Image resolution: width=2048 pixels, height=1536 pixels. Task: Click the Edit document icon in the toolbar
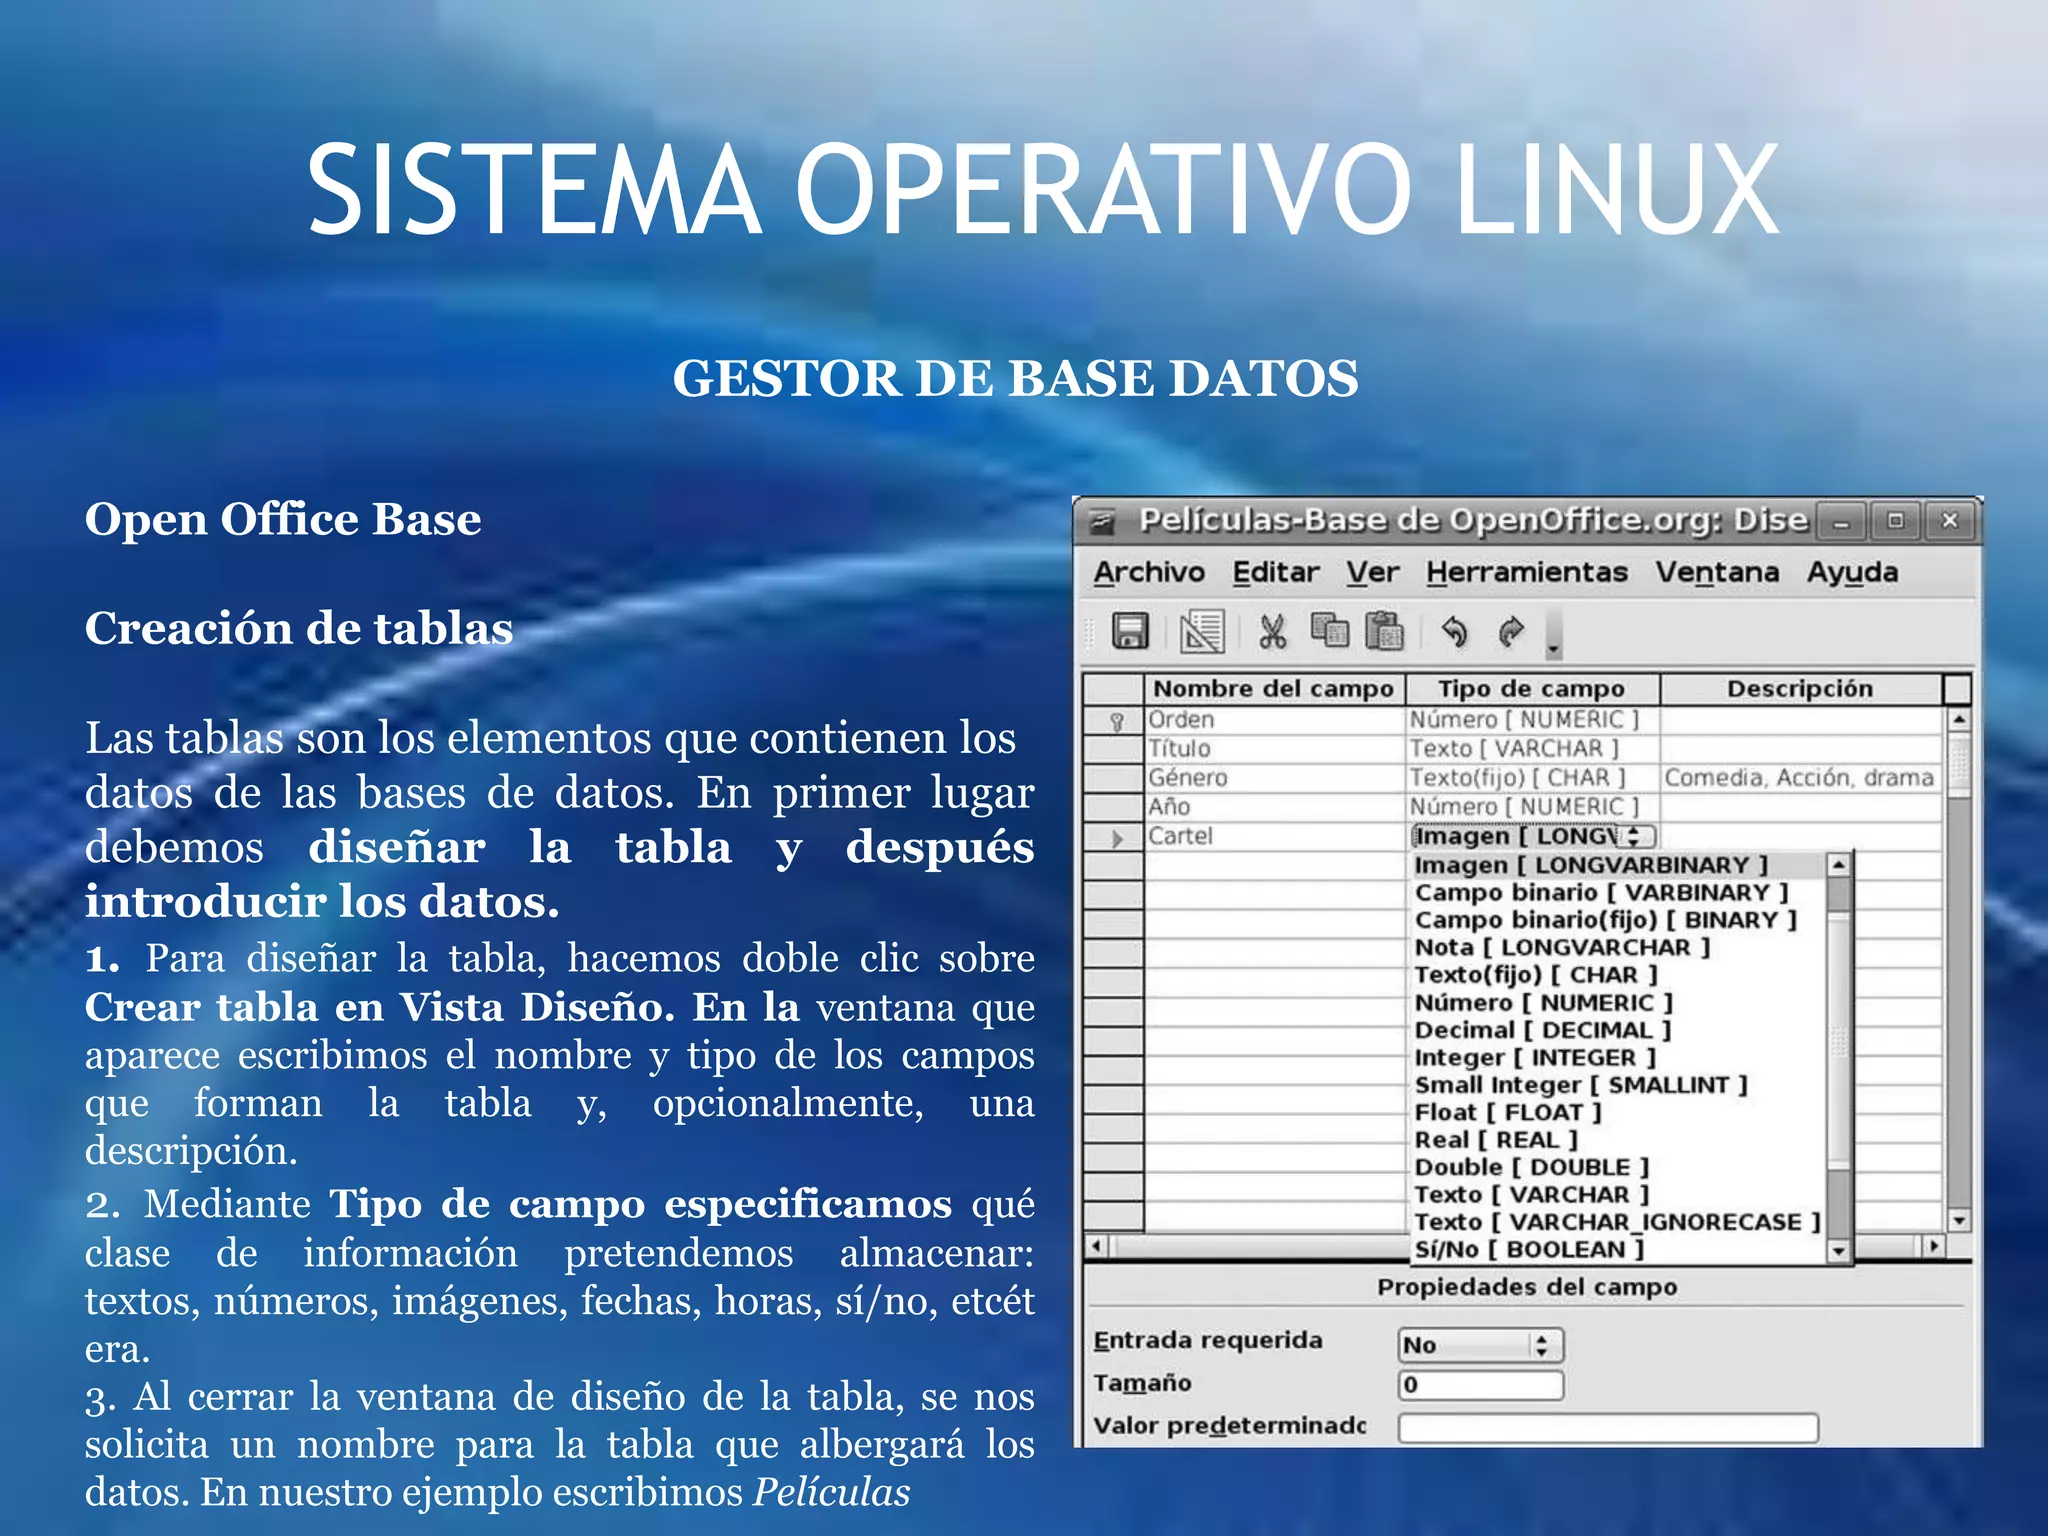(1201, 632)
